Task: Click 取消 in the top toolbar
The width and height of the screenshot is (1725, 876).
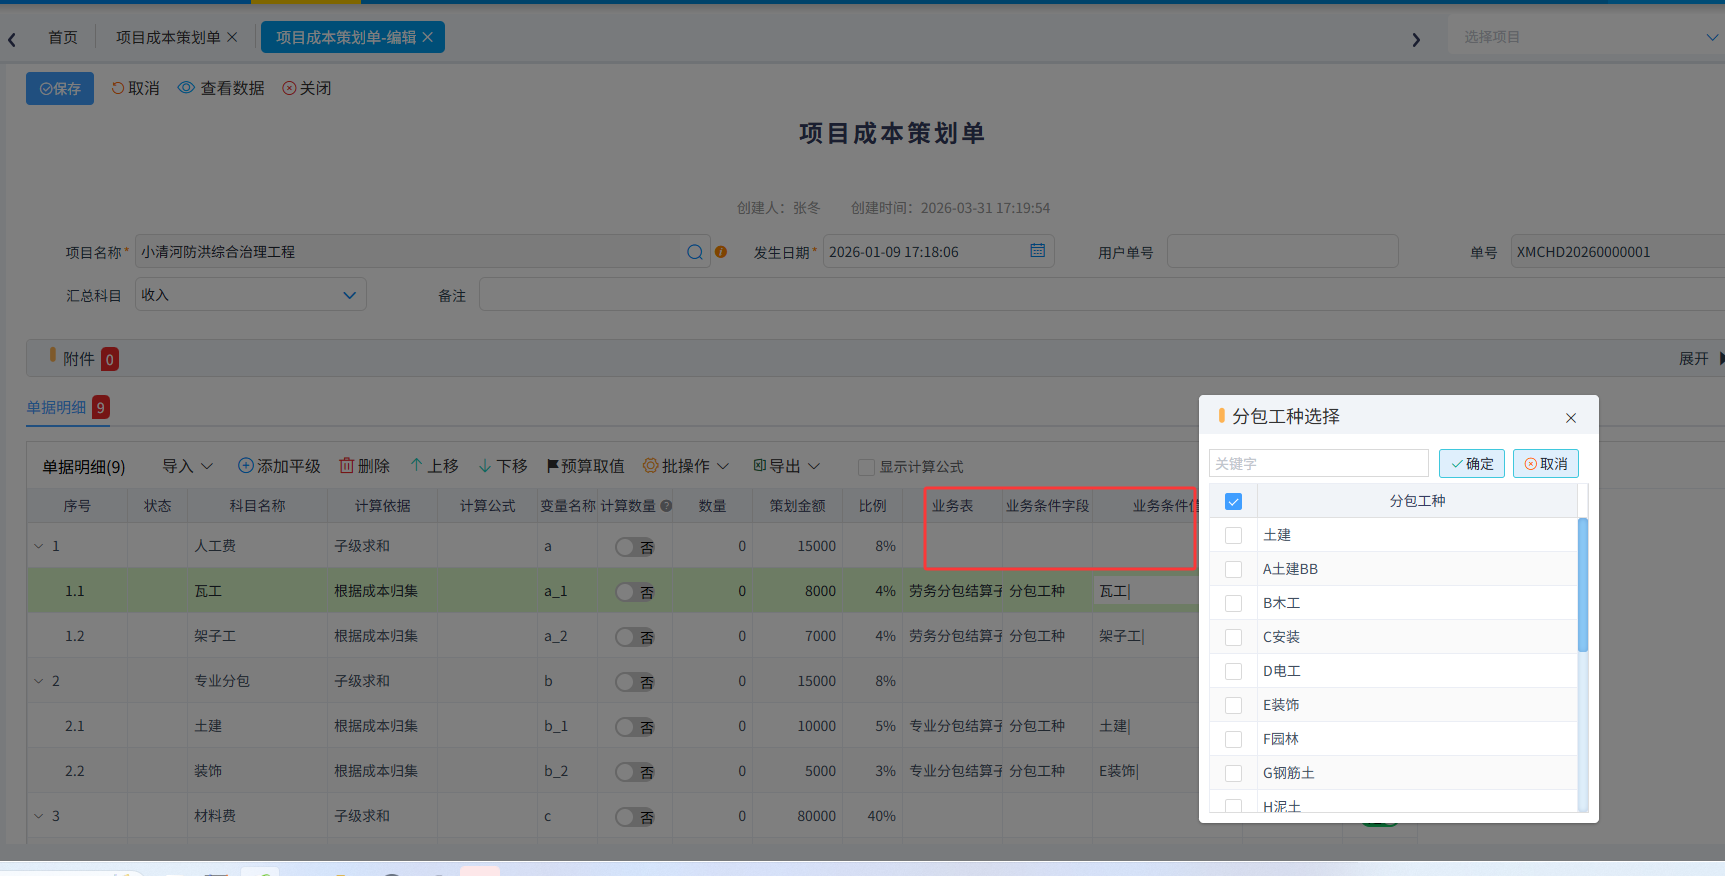Action: point(135,88)
